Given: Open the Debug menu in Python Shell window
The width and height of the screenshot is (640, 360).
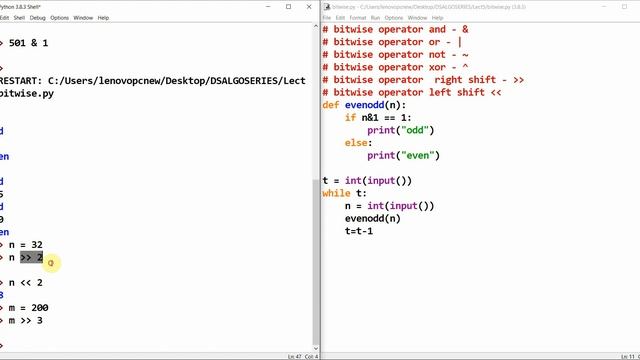Looking at the screenshot, I should pyautogui.click(x=38, y=18).
